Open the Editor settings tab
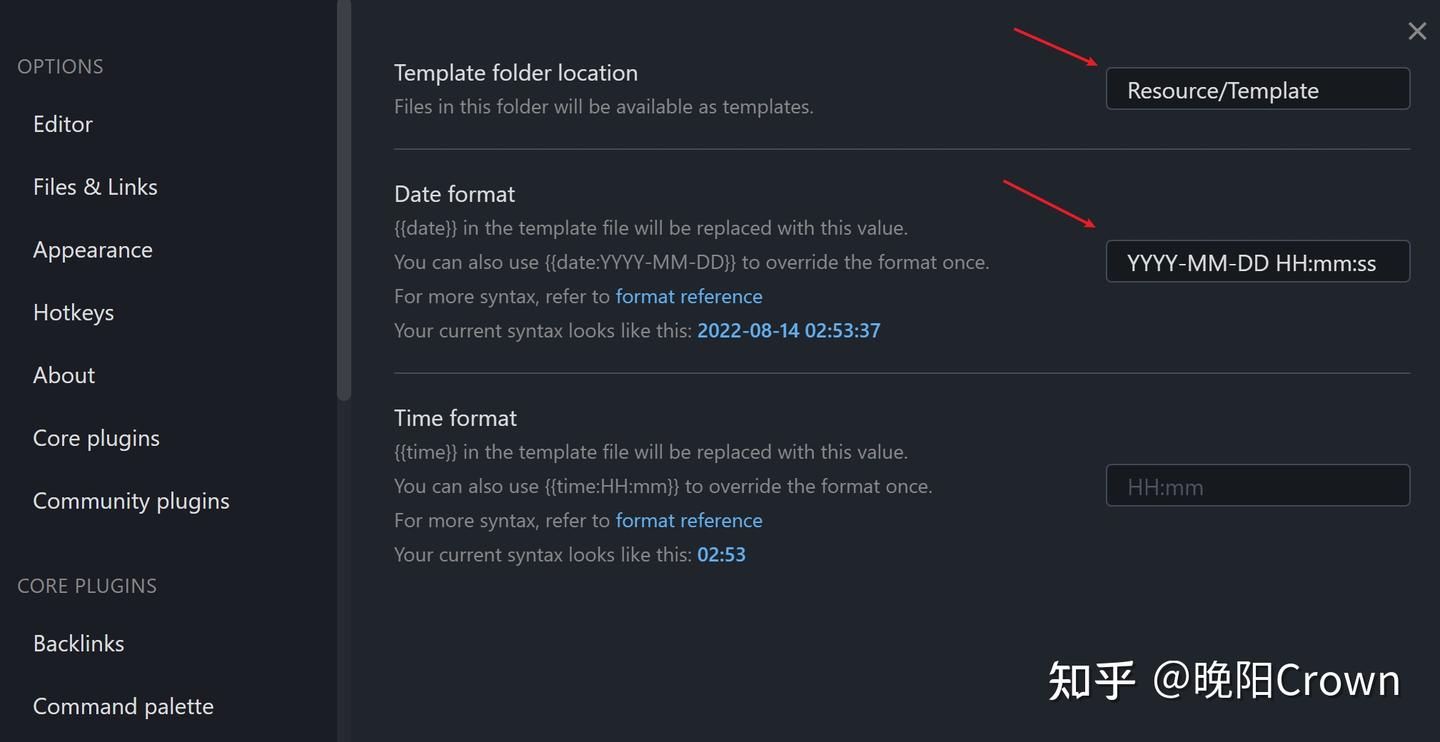1440x742 pixels. [x=63, y=124]
